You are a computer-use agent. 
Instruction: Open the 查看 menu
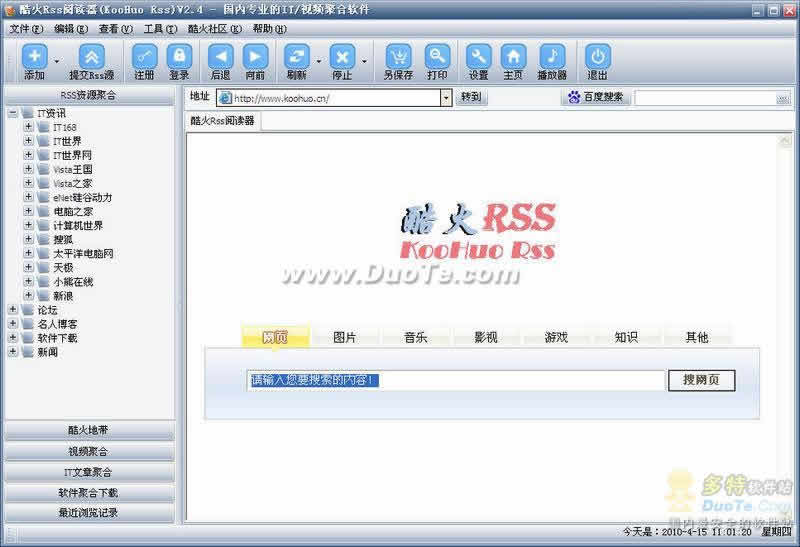(x=116, y=29)
